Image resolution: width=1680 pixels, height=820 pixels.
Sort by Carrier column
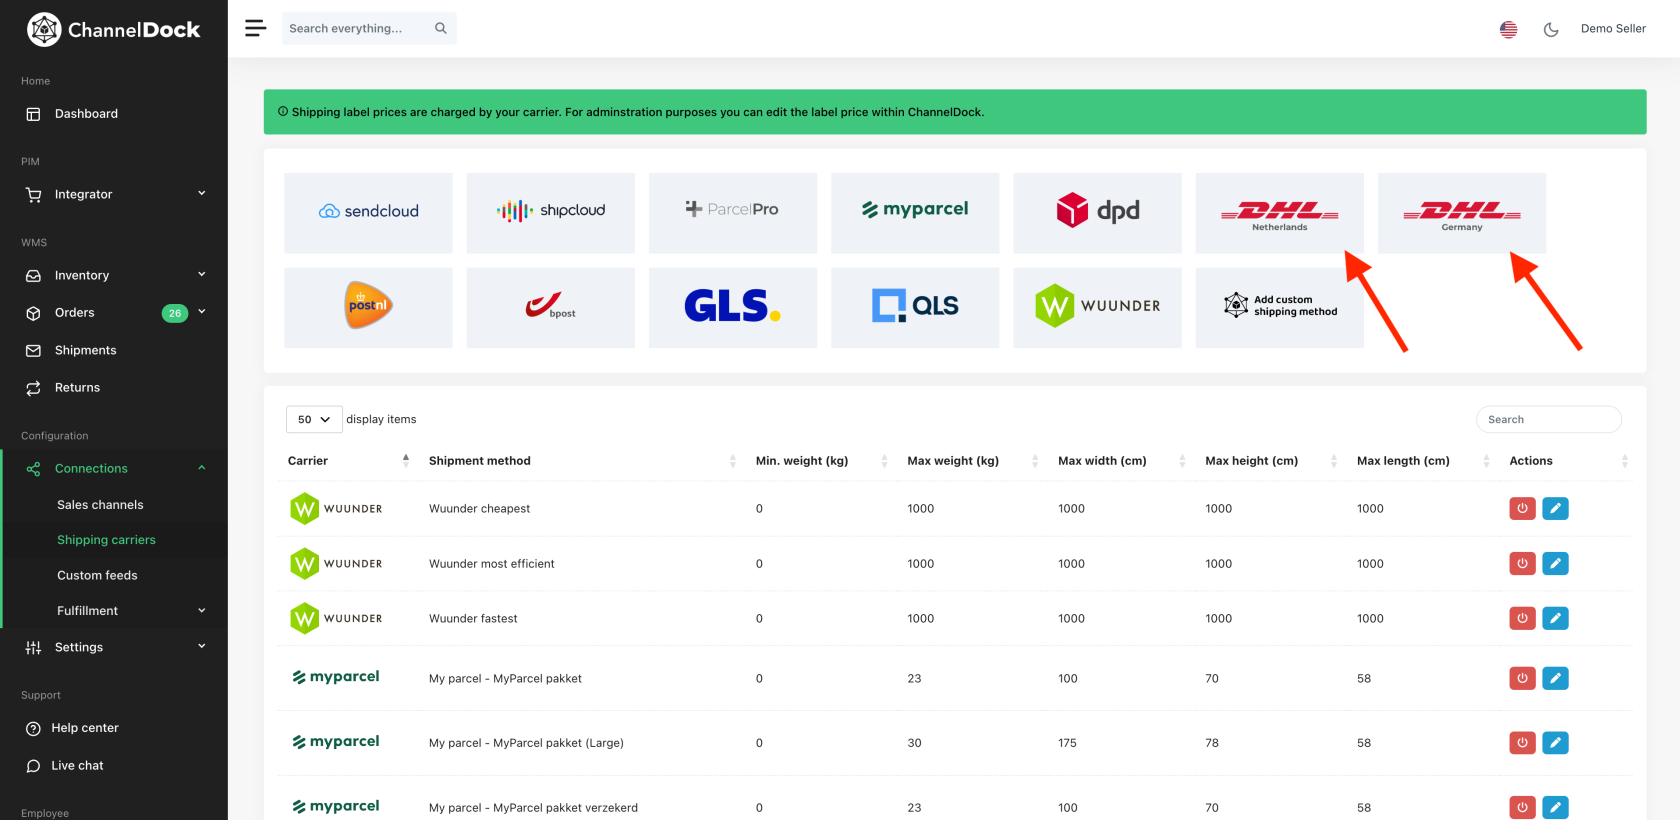tap(348, 461)
